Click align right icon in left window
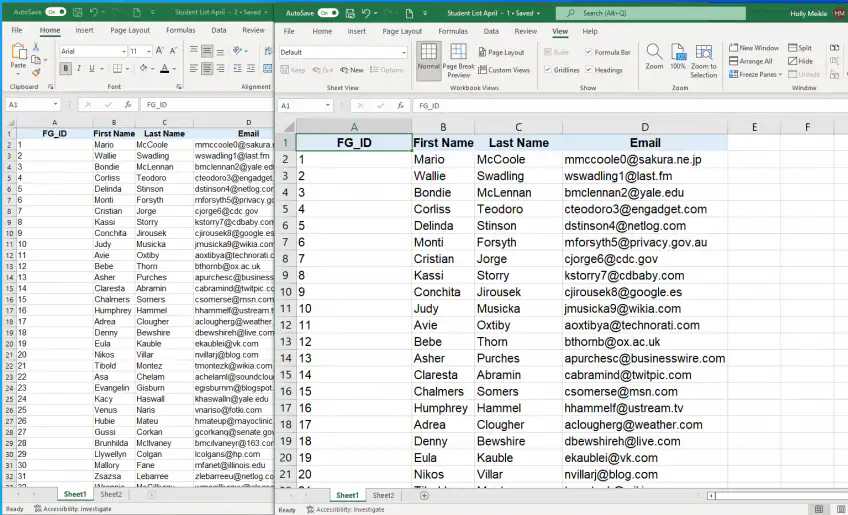This screenshot has height=515, width=848. [x=220, y=68]
